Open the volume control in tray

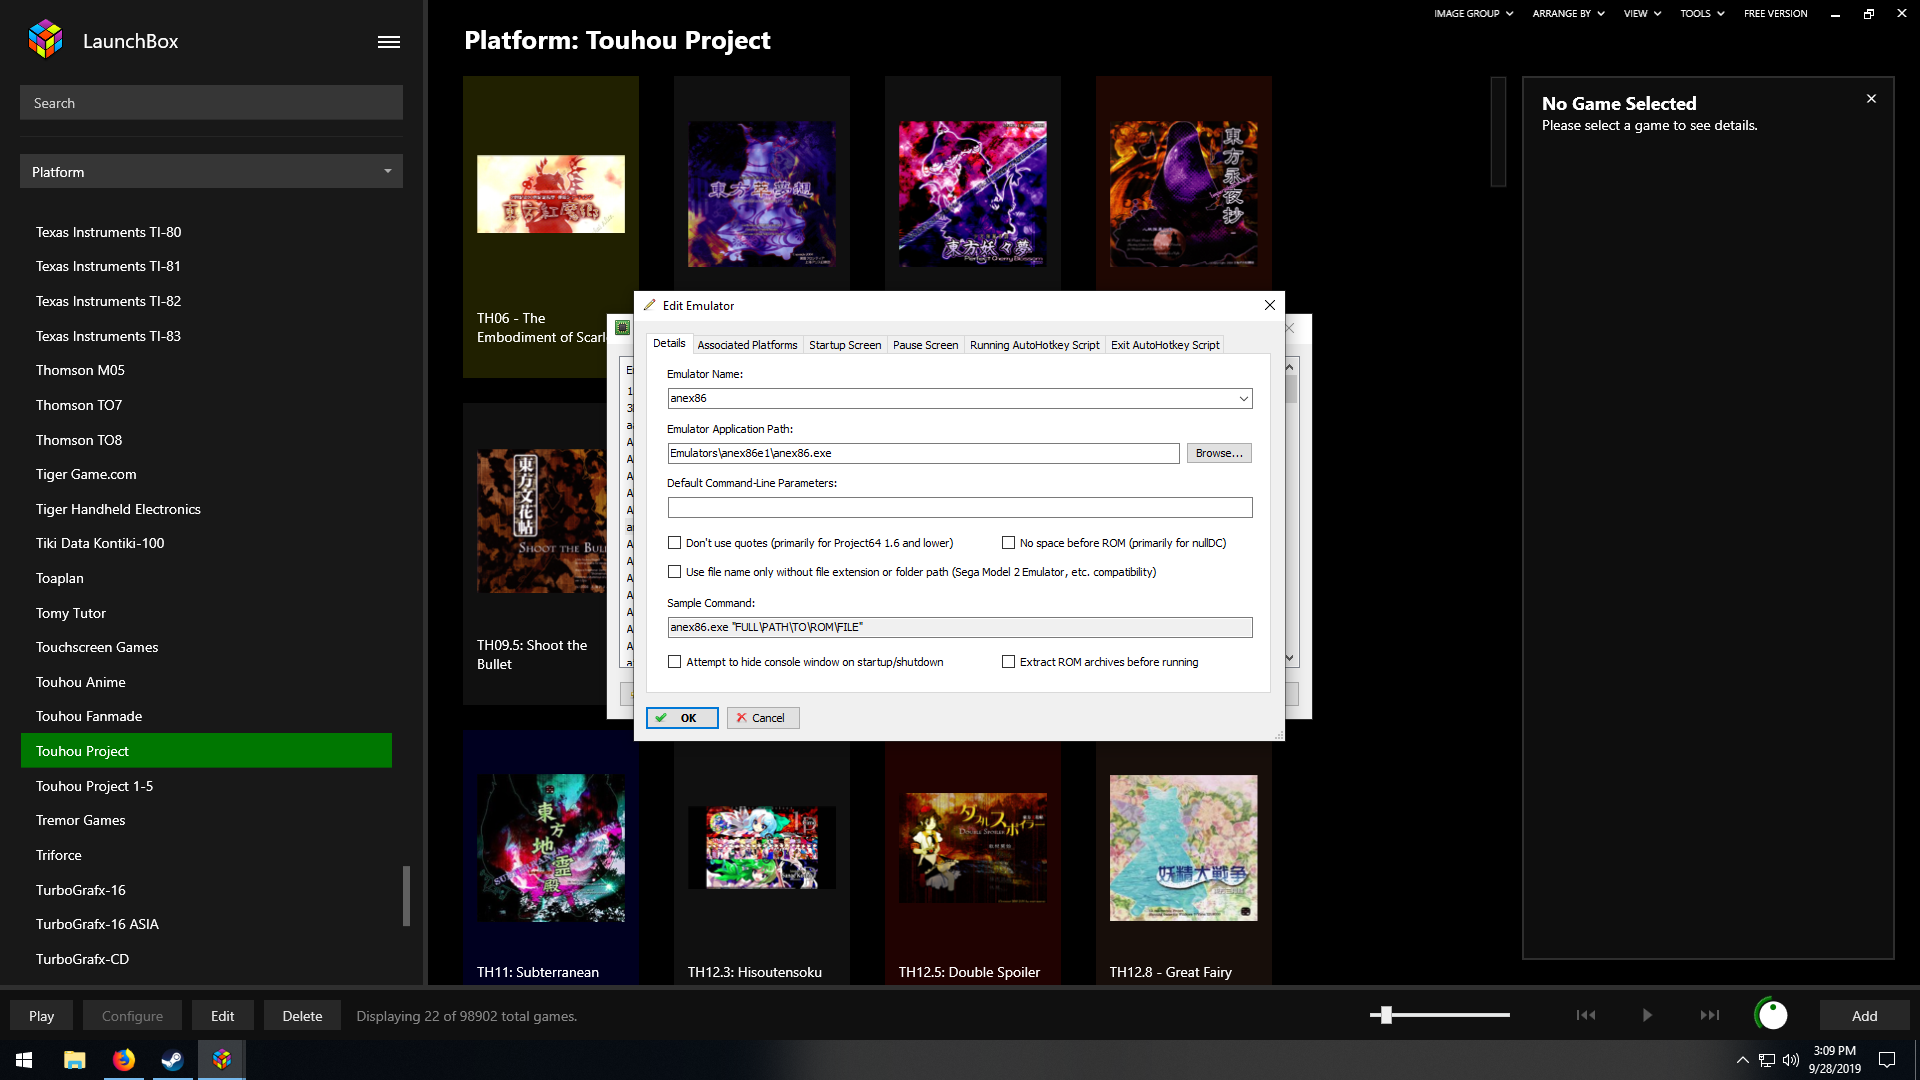(1791, 1060)
